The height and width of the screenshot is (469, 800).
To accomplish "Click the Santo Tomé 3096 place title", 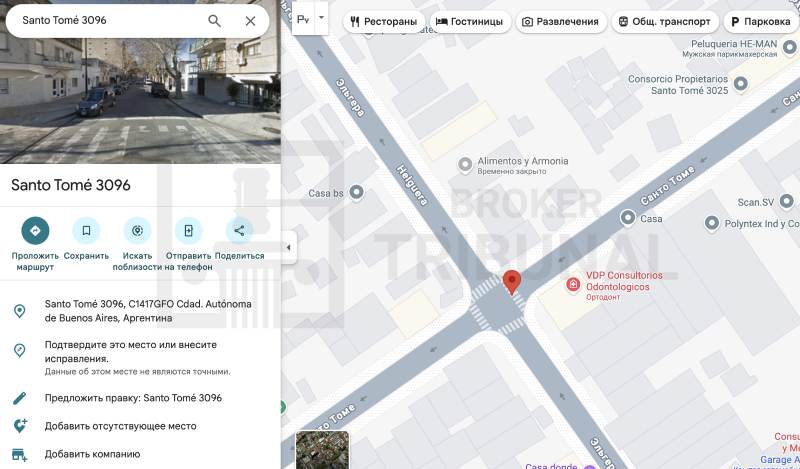I will coord(71,185).
